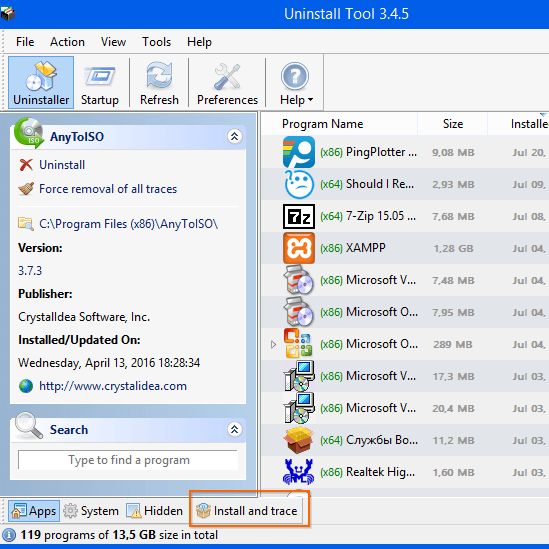Click the Uninstall link
This screenshot has height=549, width=549.
click(62, 165)
